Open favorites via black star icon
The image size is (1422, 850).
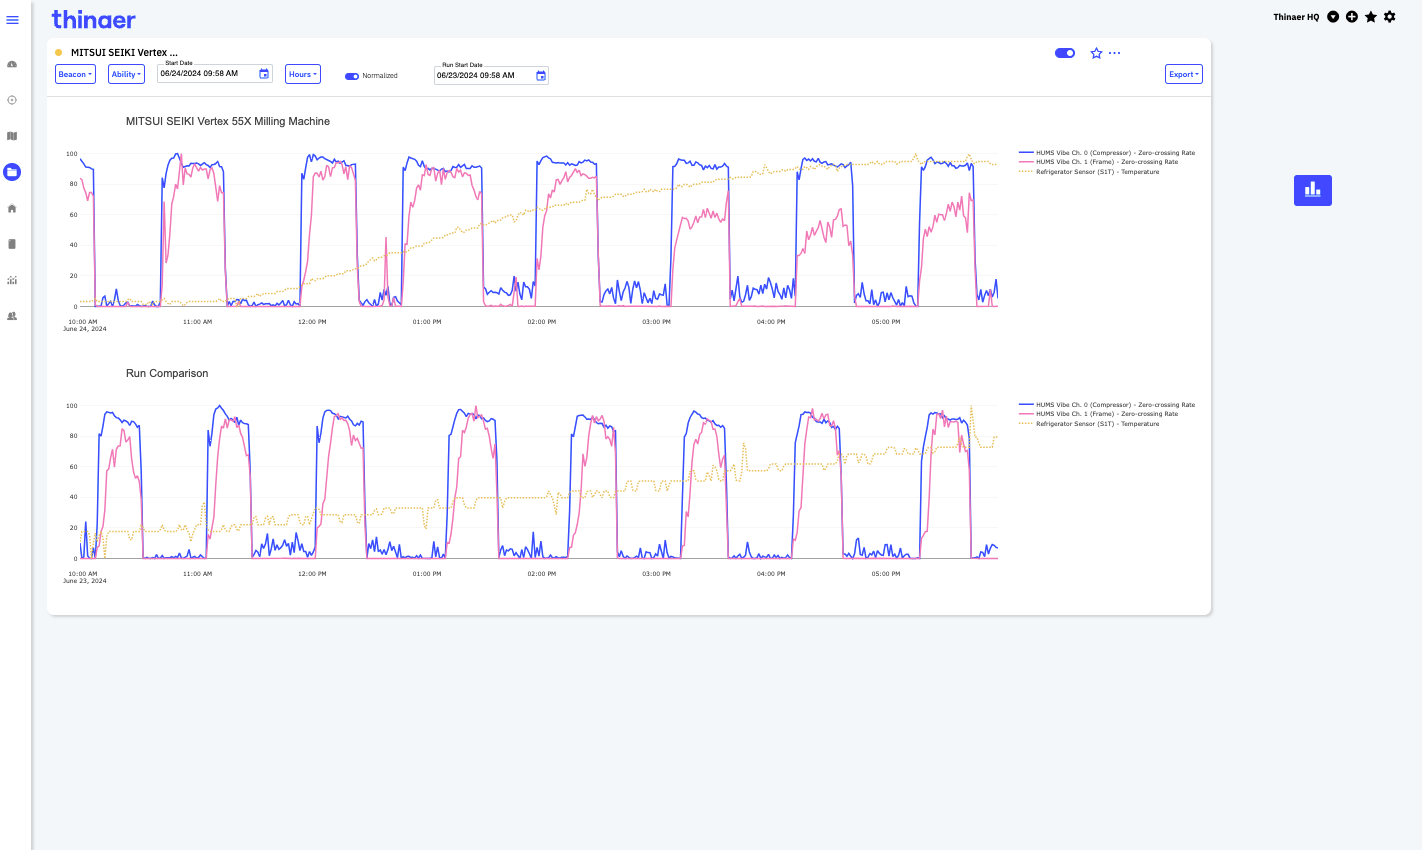tap(1371, 17)
